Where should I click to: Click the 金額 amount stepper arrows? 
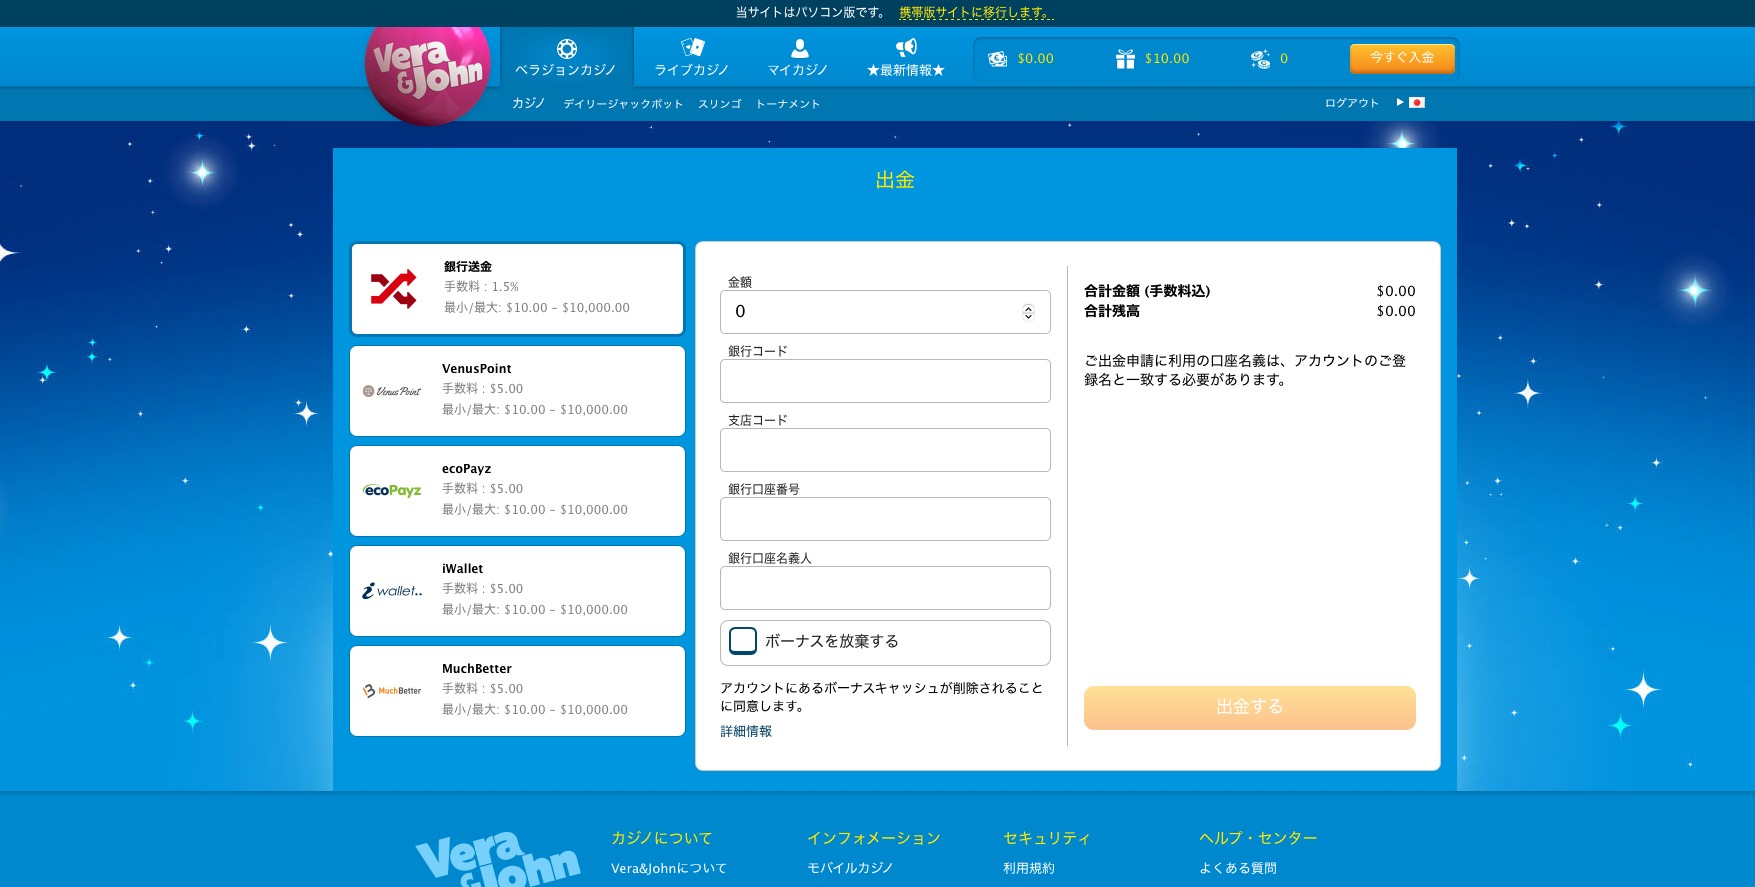1028,312
